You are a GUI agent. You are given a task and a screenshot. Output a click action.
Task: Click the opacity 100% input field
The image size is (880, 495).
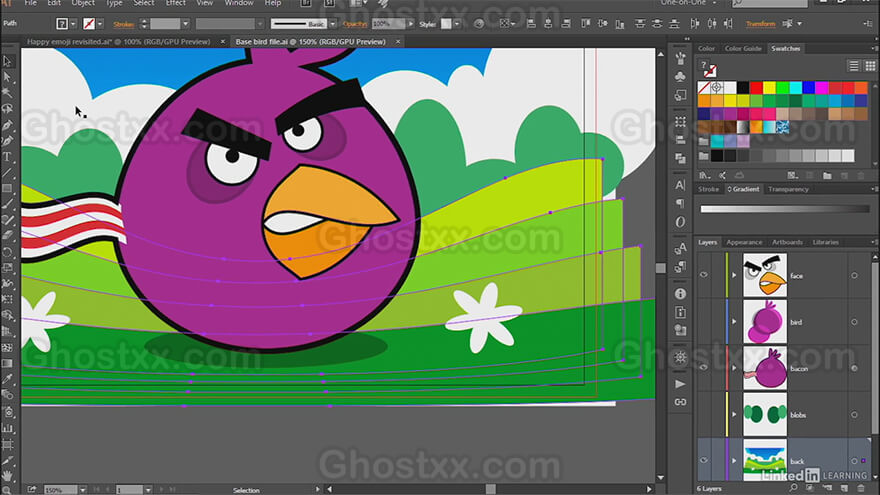[x=388, y=24]
